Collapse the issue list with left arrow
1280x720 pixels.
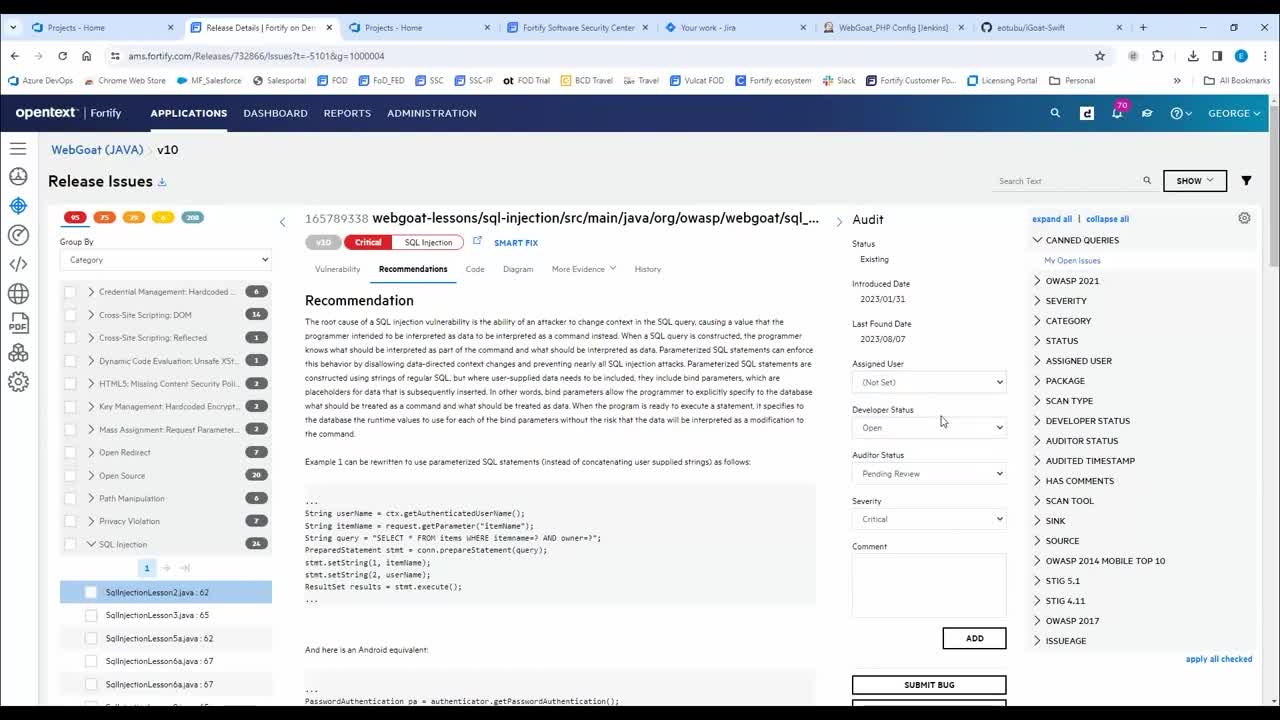point(282,222)
